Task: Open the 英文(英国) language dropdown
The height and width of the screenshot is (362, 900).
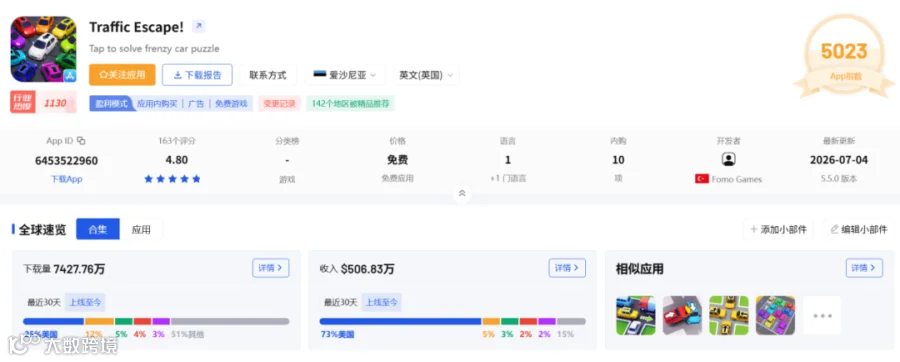Action: coord(426,75)
